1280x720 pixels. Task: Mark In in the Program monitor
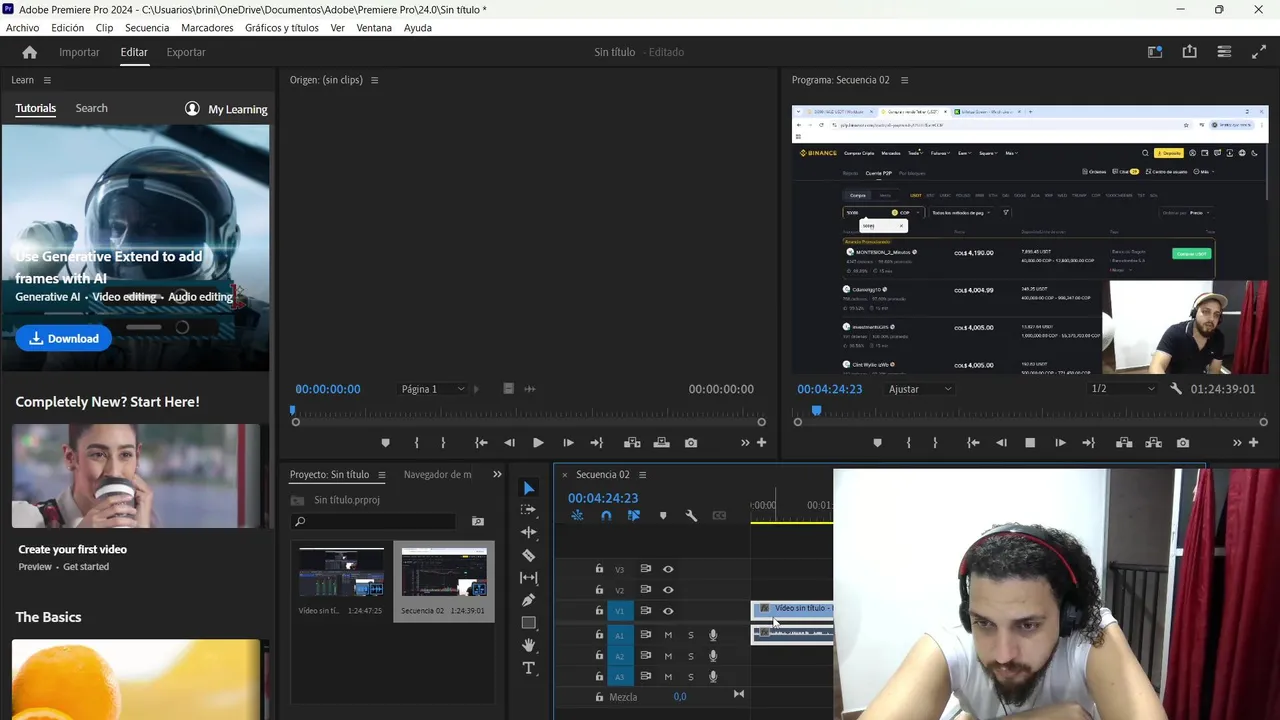coord(909,443)
